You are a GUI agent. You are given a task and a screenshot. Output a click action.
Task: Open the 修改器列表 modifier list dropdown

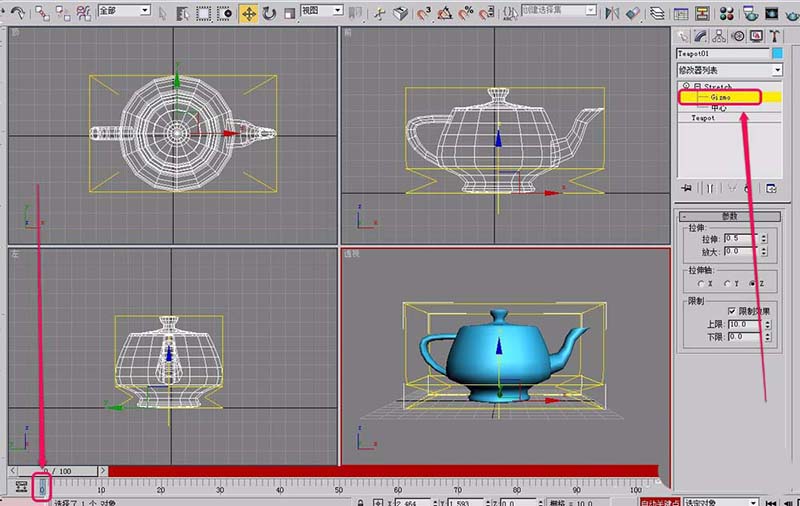729,69
